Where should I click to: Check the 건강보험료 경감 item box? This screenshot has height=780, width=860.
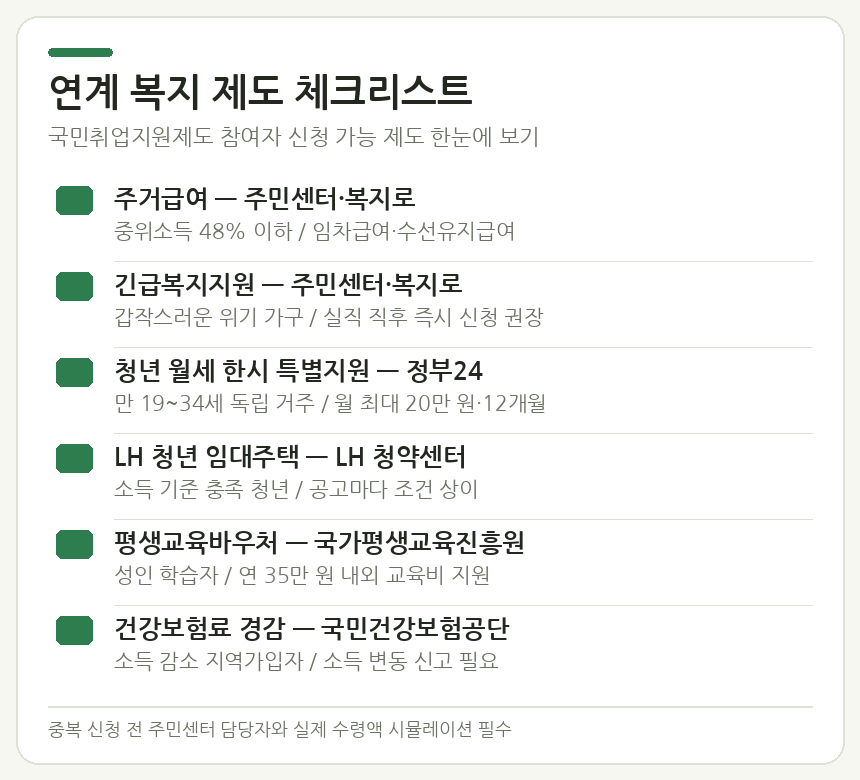75,630
